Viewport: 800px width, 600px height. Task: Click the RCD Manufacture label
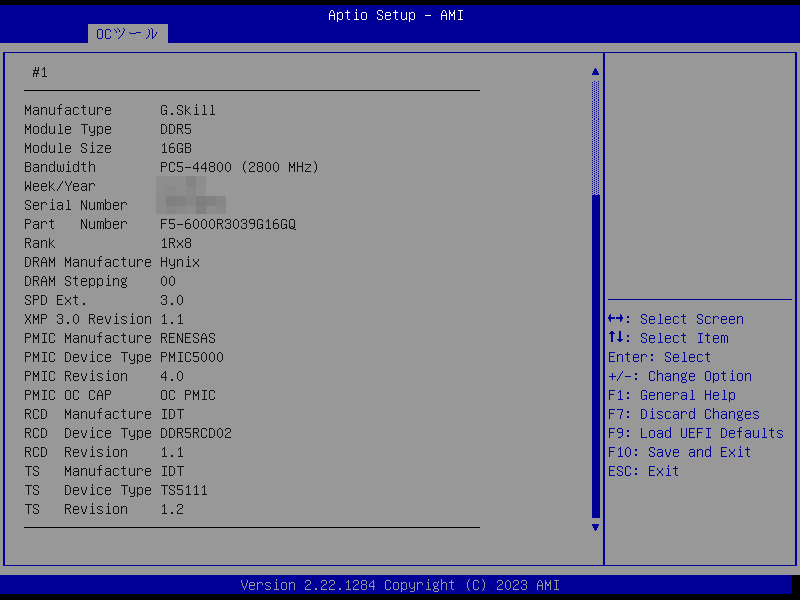tap(88, 414)
